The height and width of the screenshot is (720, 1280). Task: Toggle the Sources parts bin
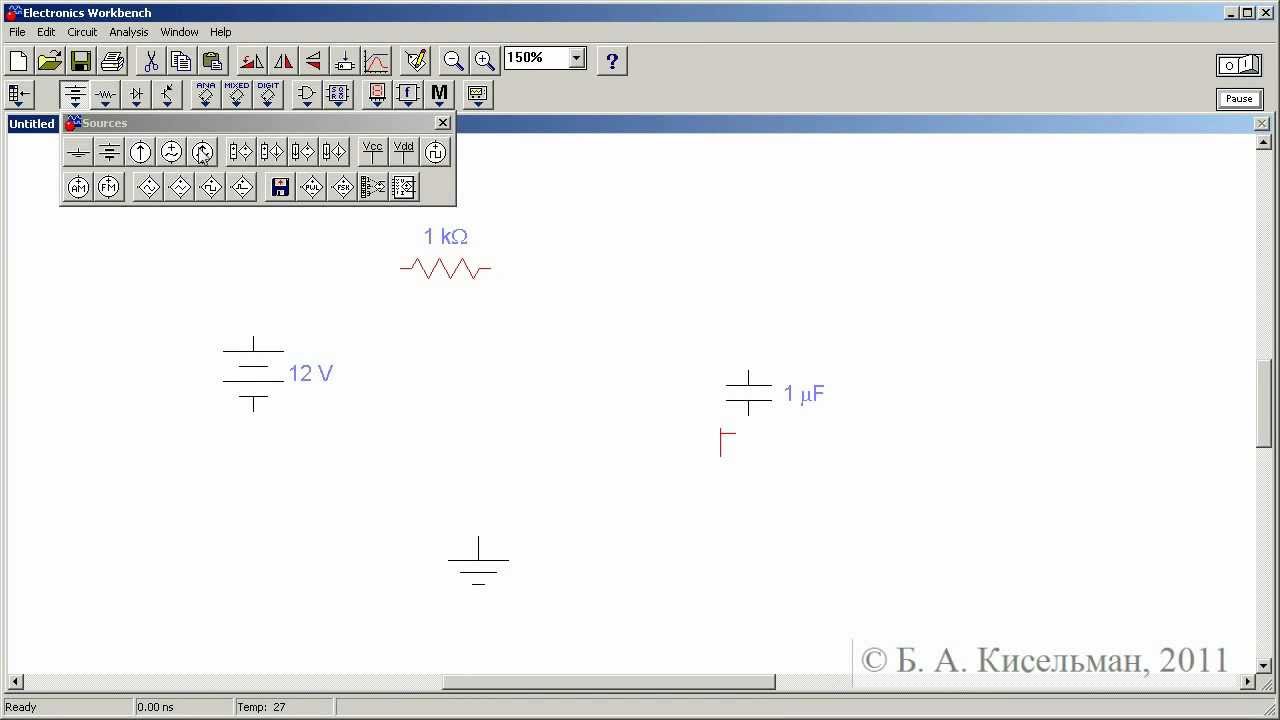coord(74,95)
